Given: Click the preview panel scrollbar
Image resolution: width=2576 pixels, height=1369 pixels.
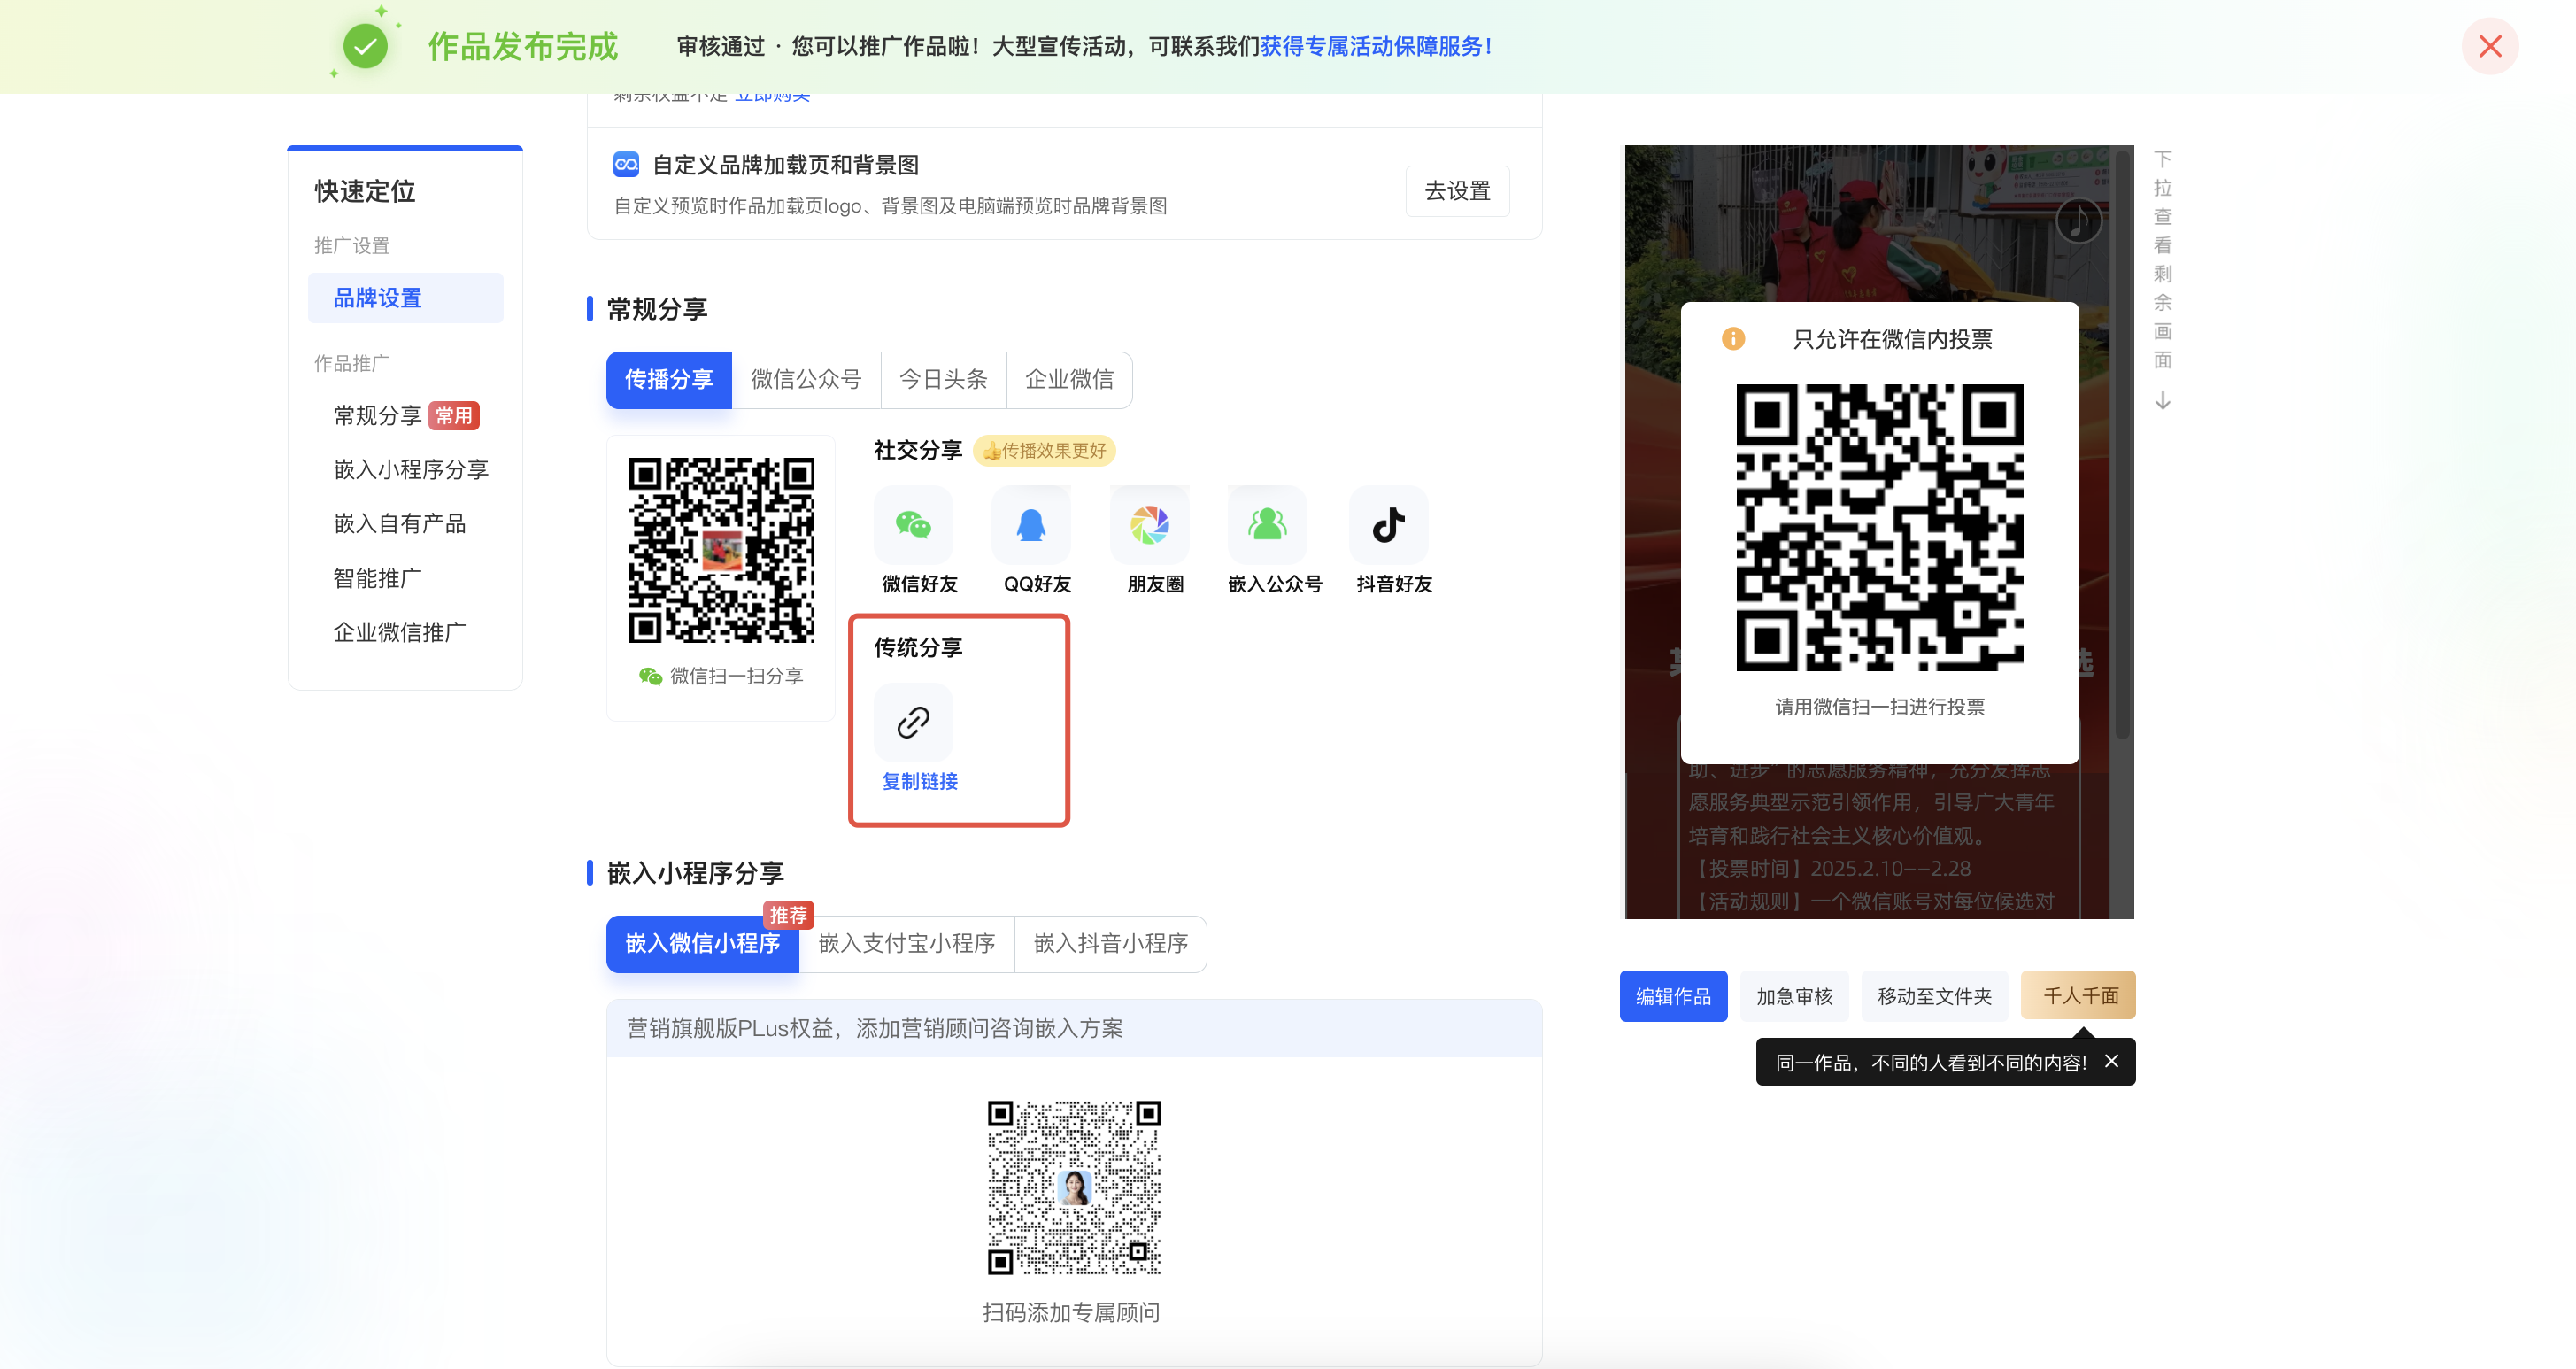Looking at the screenshot, I should coord(2121,445).
